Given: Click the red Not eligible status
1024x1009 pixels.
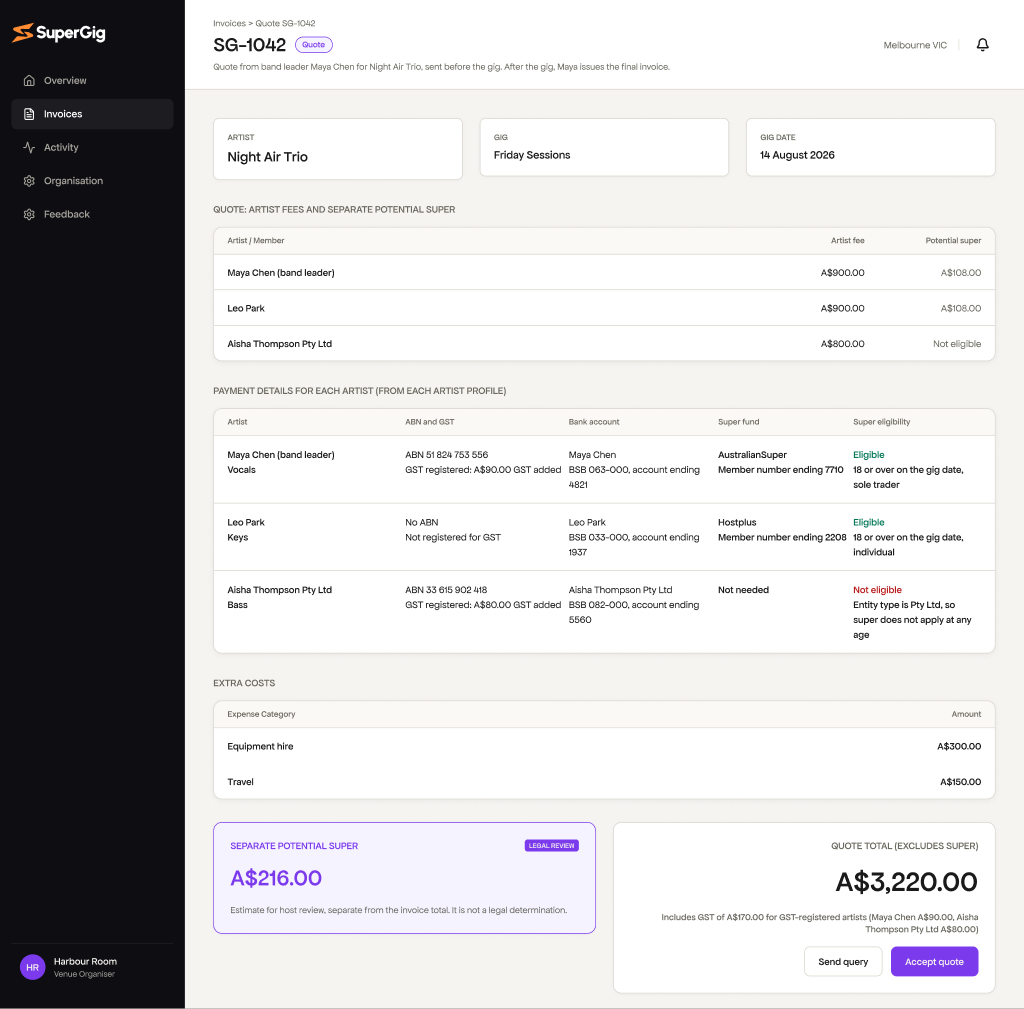Looking at the screenshot, I should 877,590.
